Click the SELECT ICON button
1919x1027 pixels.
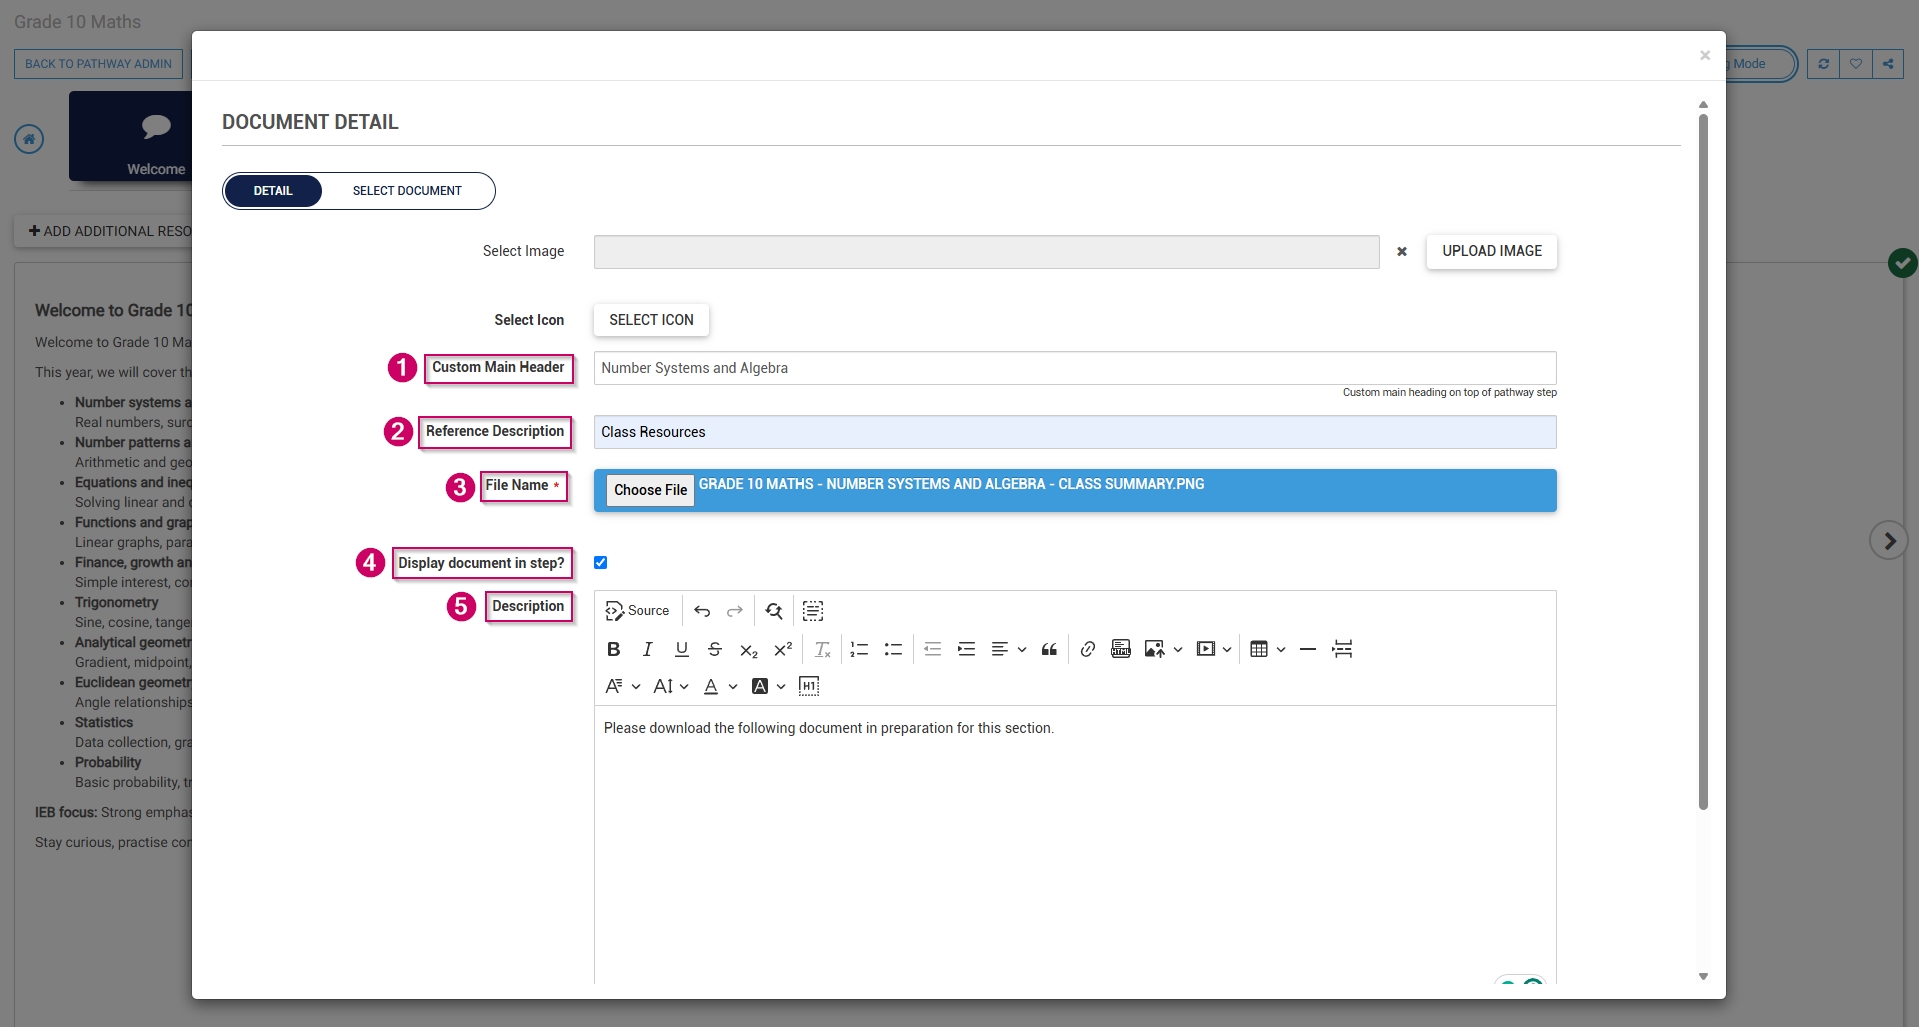(x=651, y=320)
